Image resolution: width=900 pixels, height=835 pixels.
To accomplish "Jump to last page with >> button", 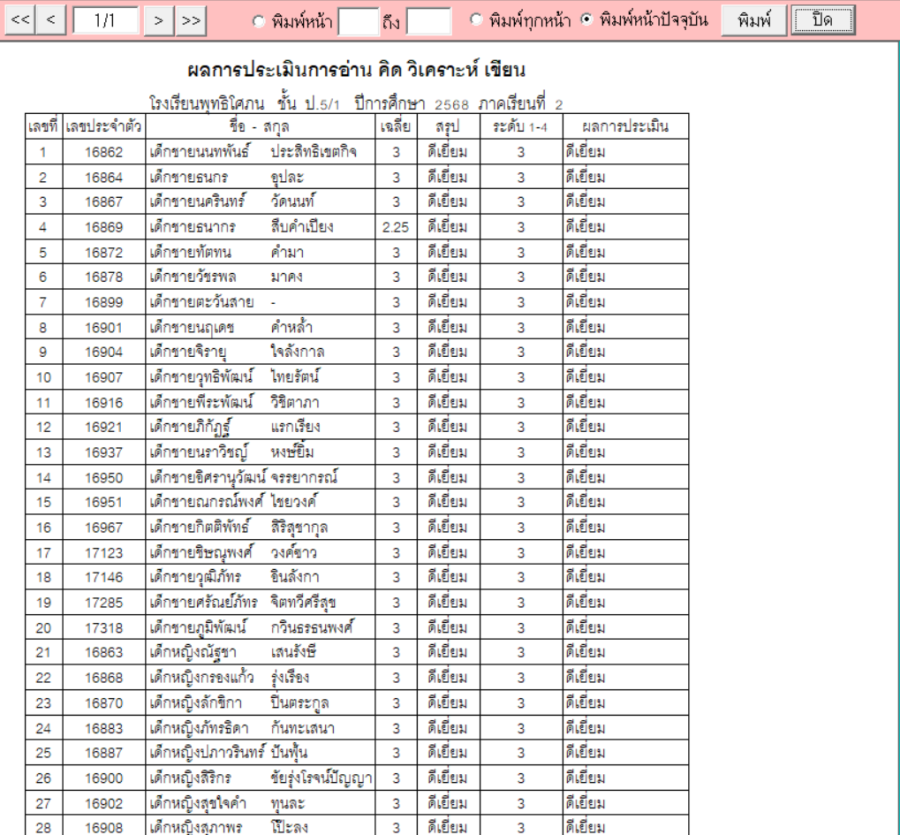I will (x=190, y=20).
